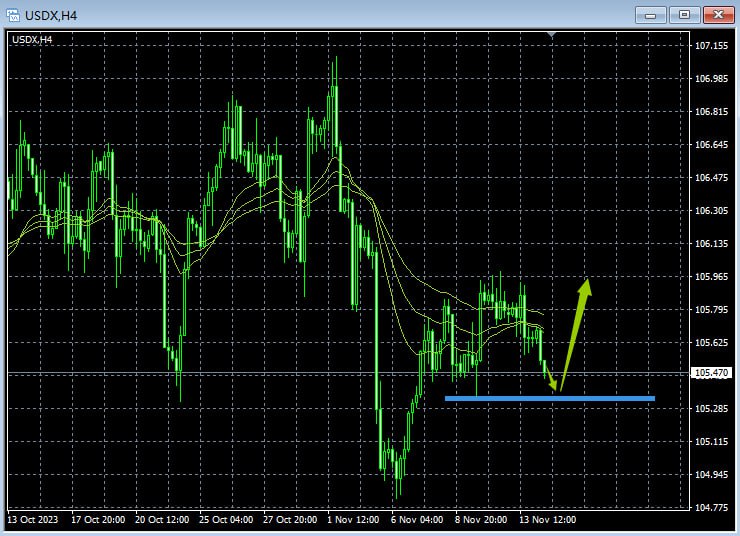The width and height of the screenshot is (740, 536).
Task: Click the highest candle peak near 1 Nov
Action: [334, 60]
